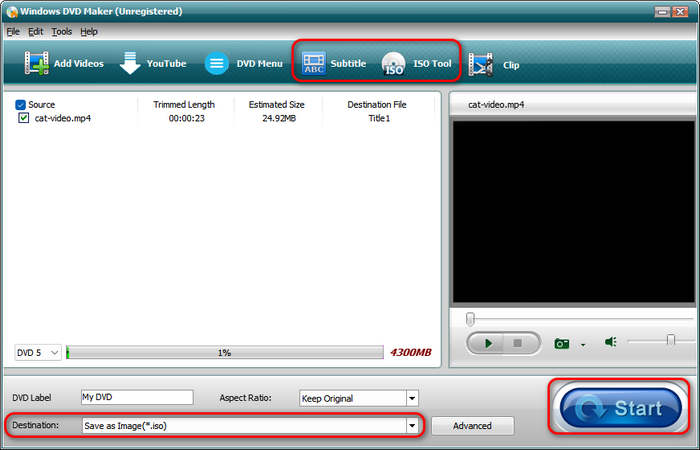
Task: Click the Add Videos toolbar icon
Action: click(x=36, y=63)
